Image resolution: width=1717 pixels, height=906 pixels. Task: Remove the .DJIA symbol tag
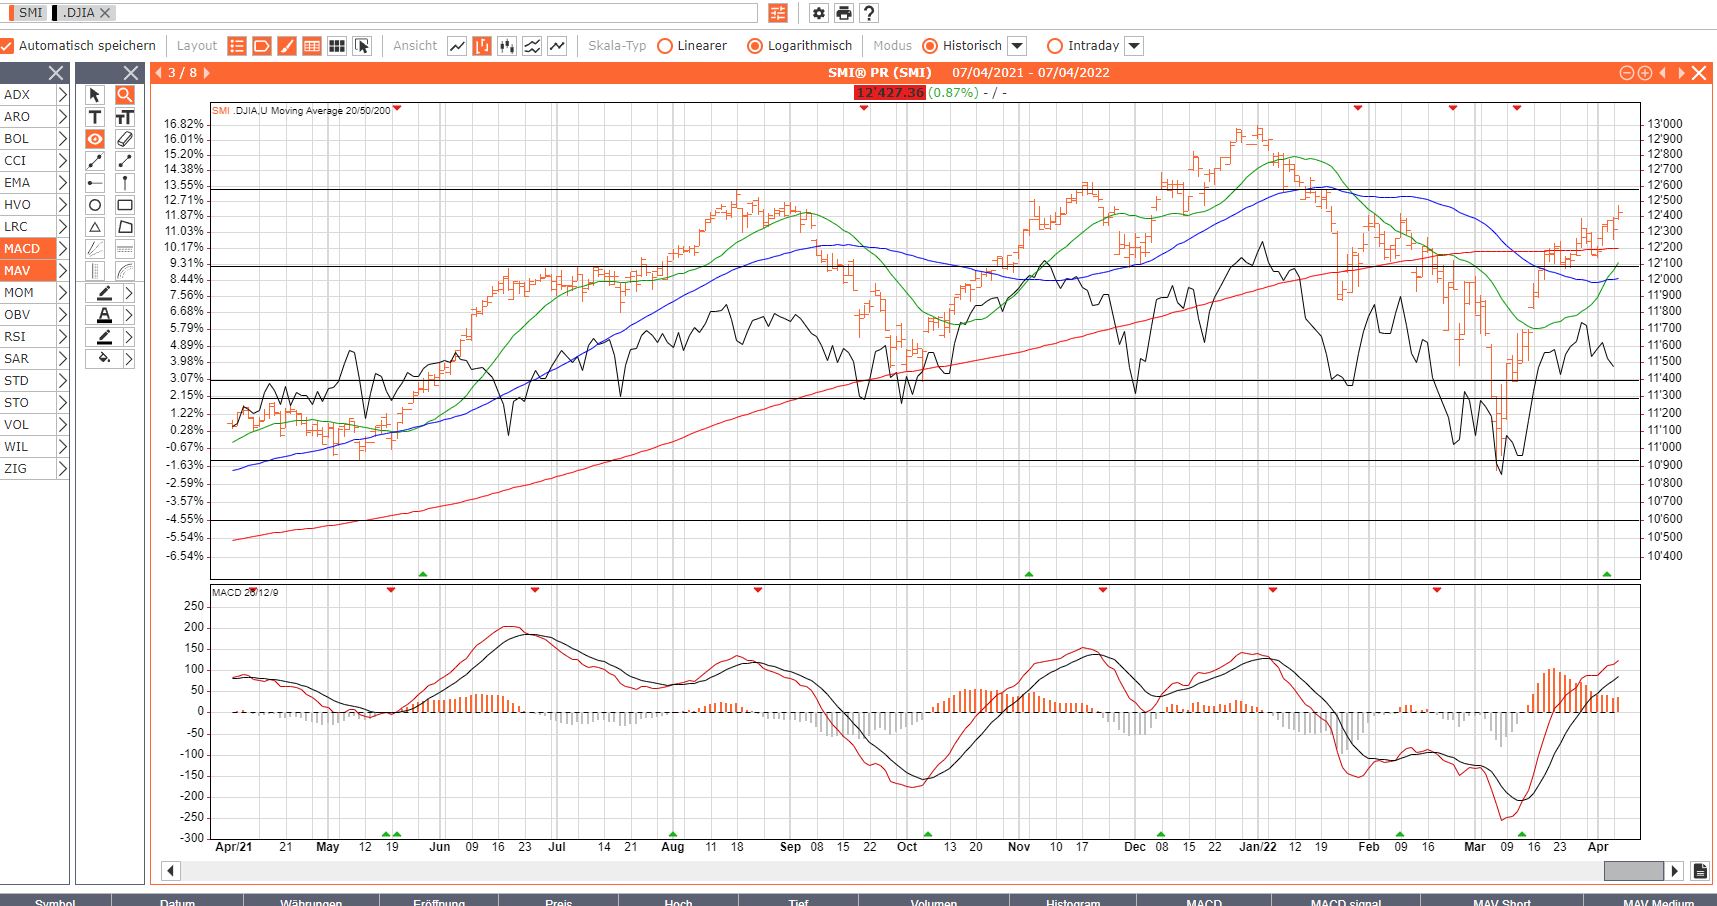click(105, 13)
